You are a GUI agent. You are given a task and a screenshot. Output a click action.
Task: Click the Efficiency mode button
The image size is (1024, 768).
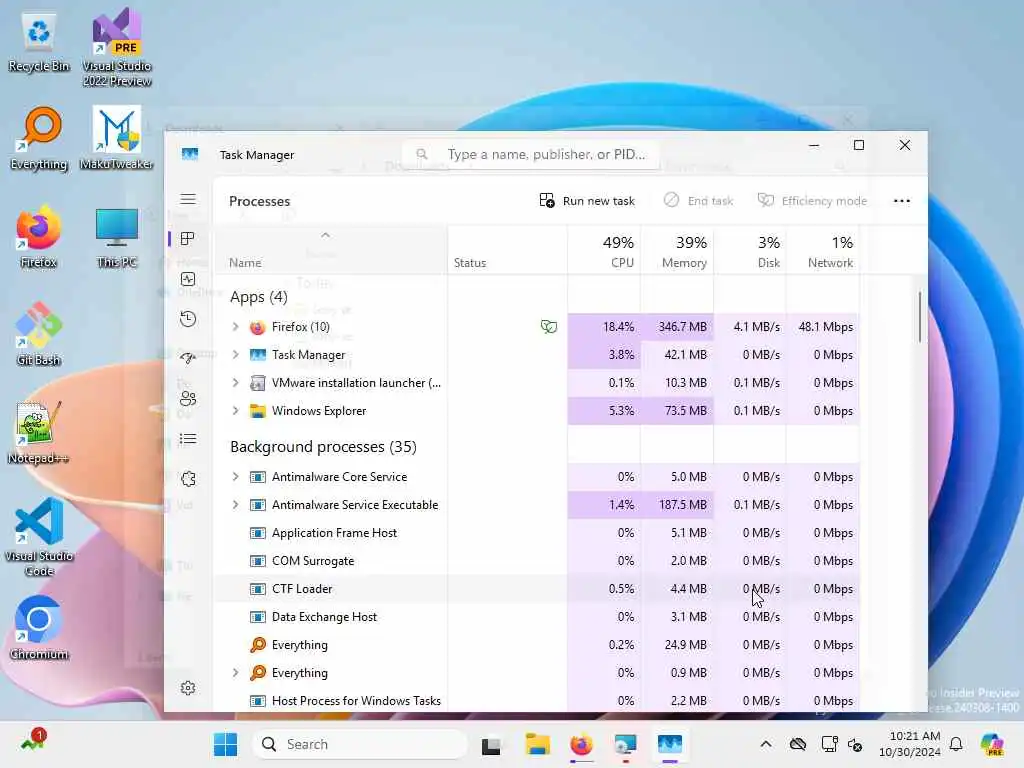(812, 201)
